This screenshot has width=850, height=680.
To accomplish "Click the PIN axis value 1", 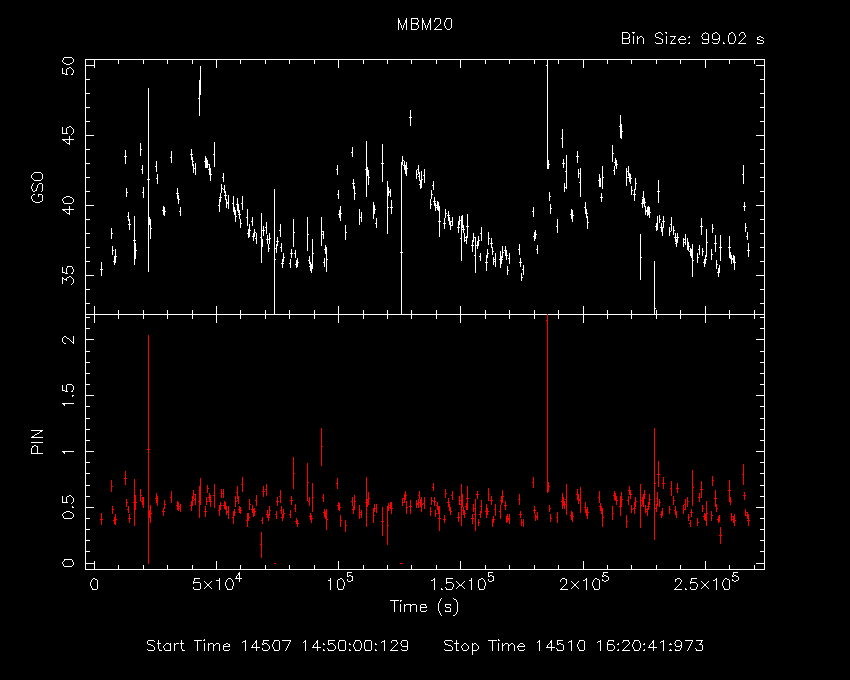I will tap(68, 452).
